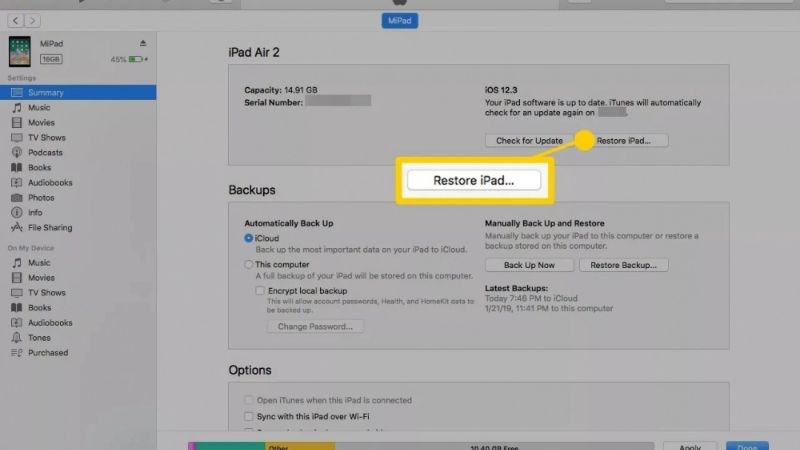Click 'Today 7:48 PM to iCloud' backup entry
This screenshot has width=800, height=450.
tap(531, 298)
